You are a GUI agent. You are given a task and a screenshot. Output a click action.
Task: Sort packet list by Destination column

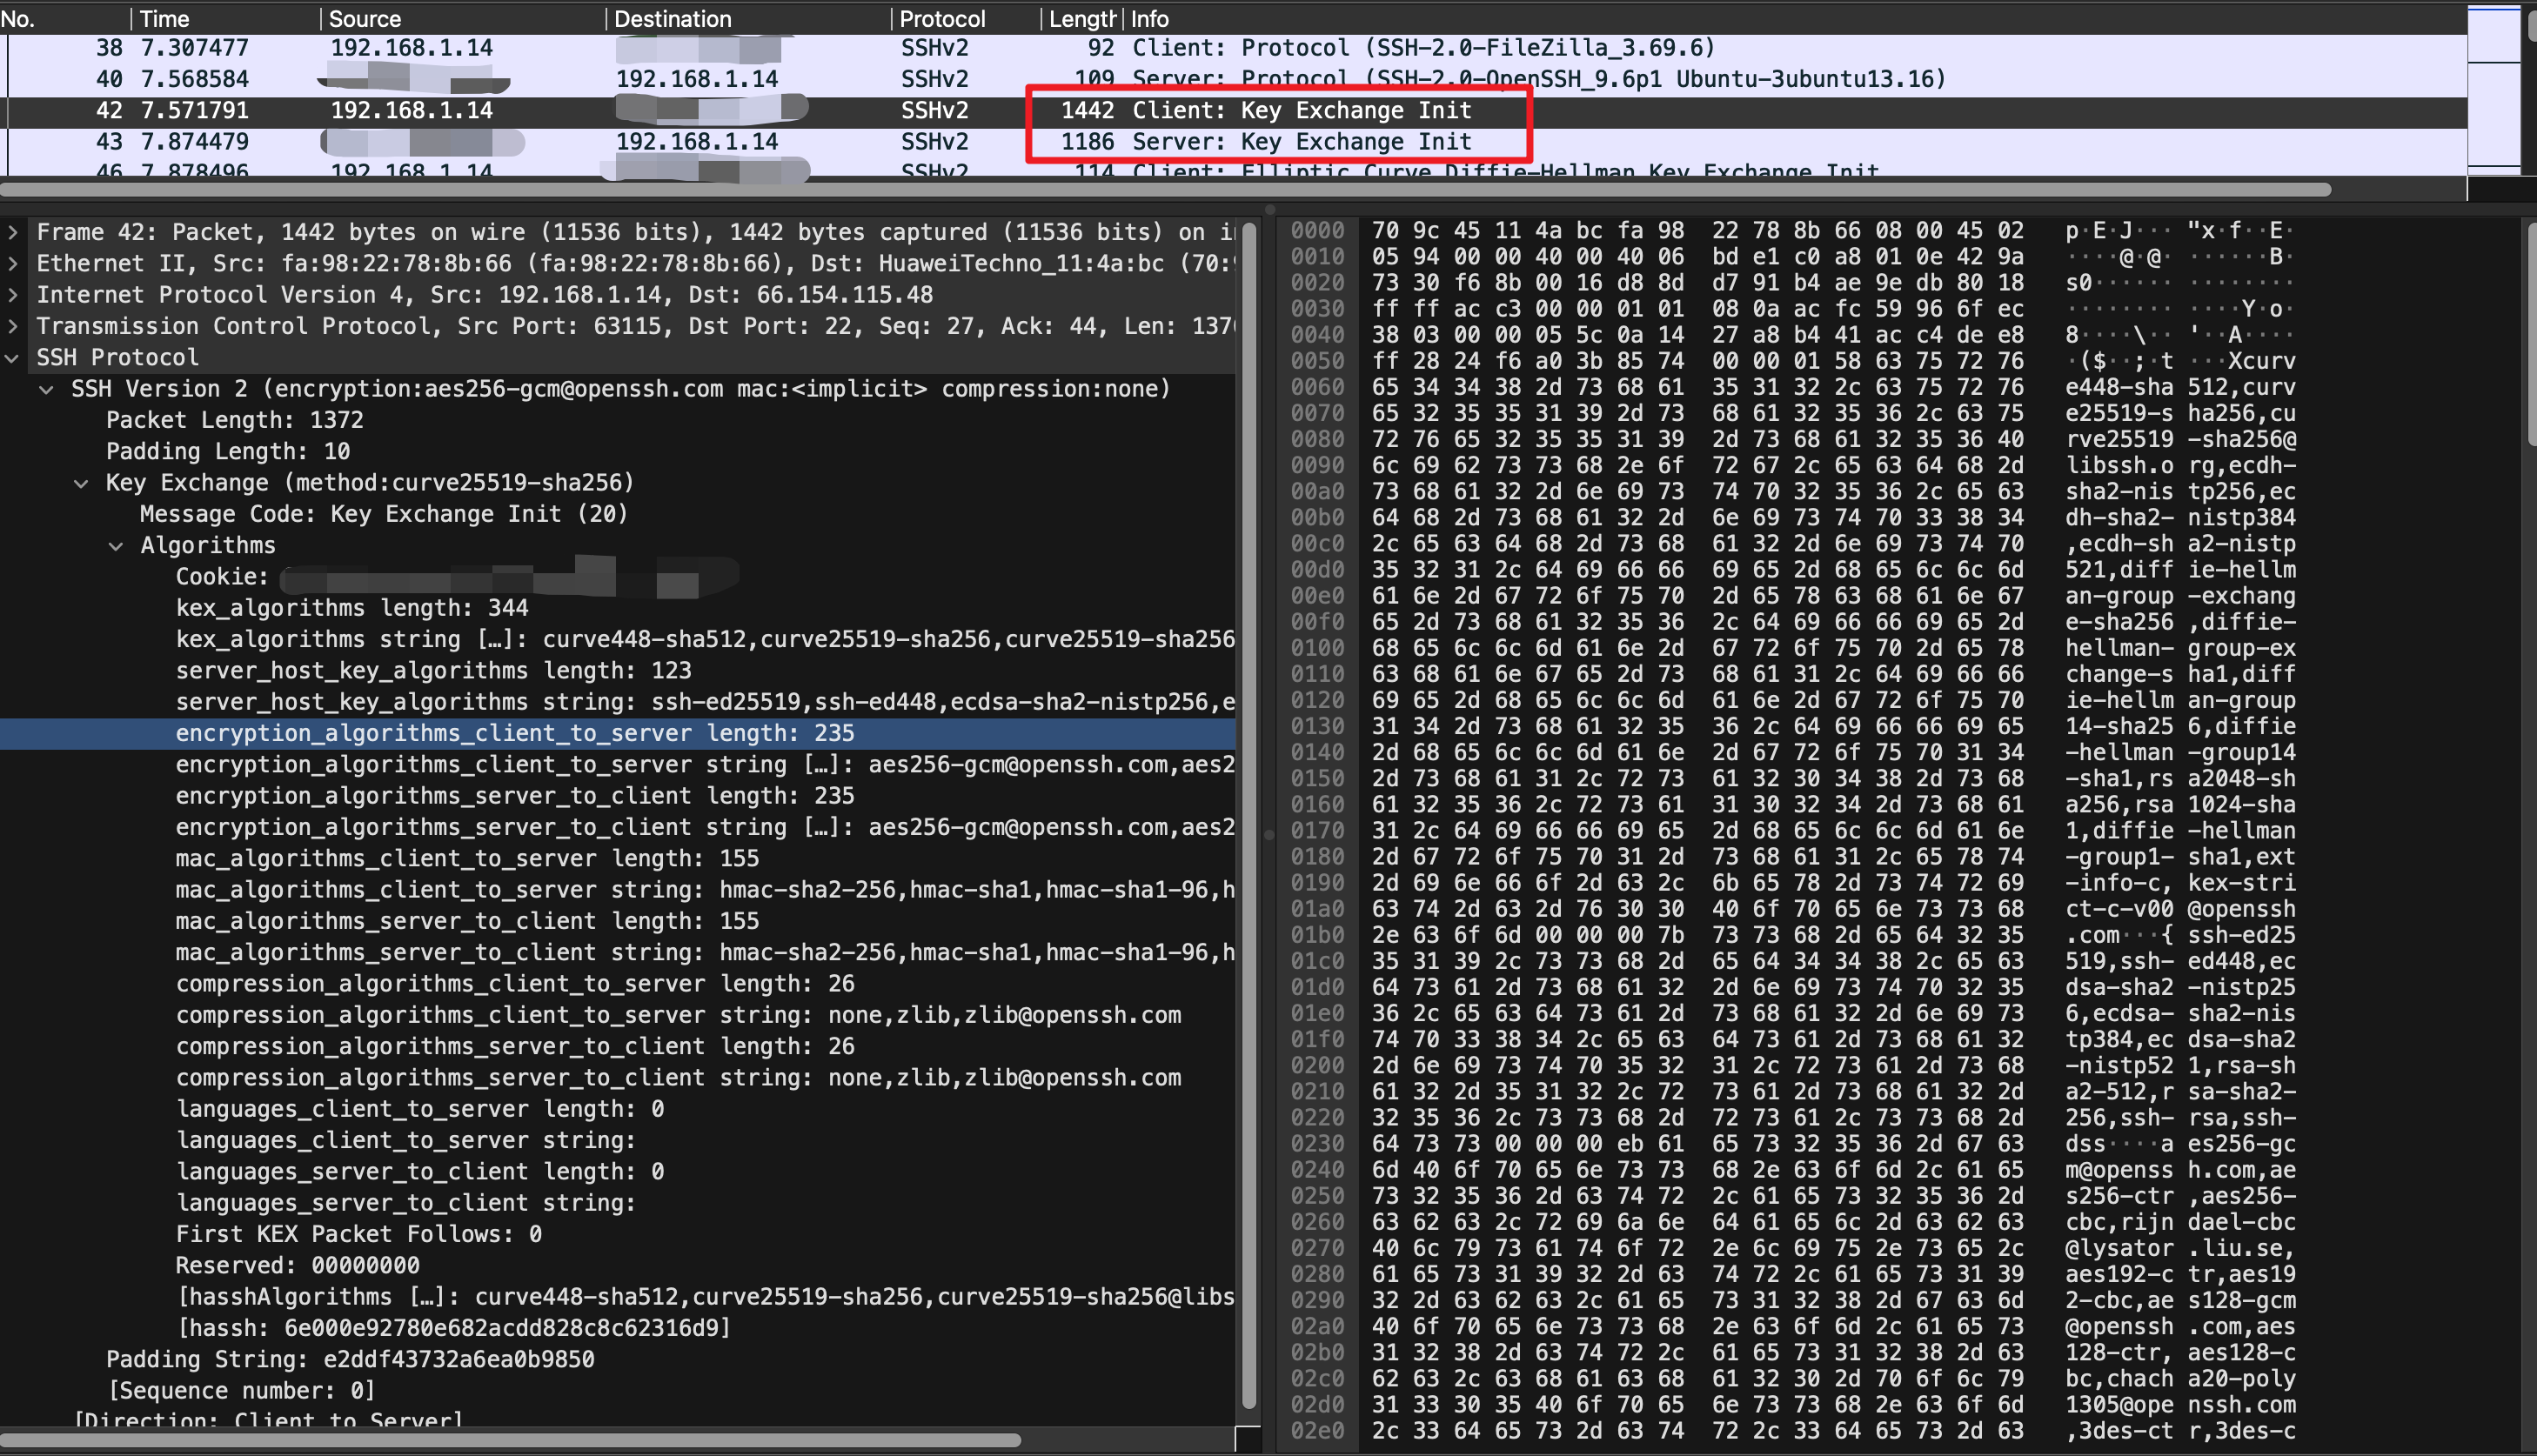[748, 18]
